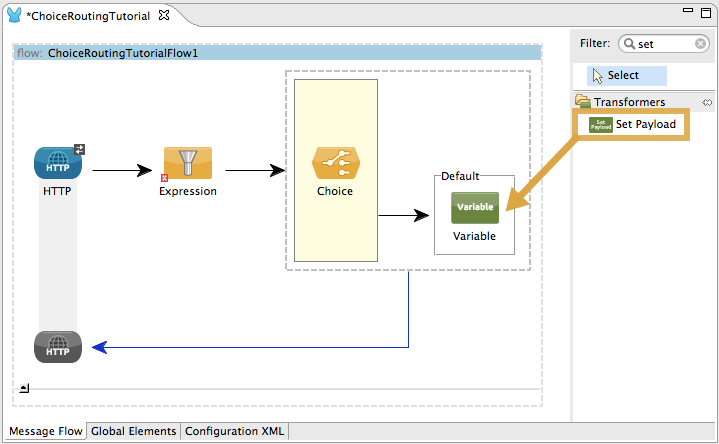Click the green Variable transformer icon

pyautogui.click(x=474, y=208)
